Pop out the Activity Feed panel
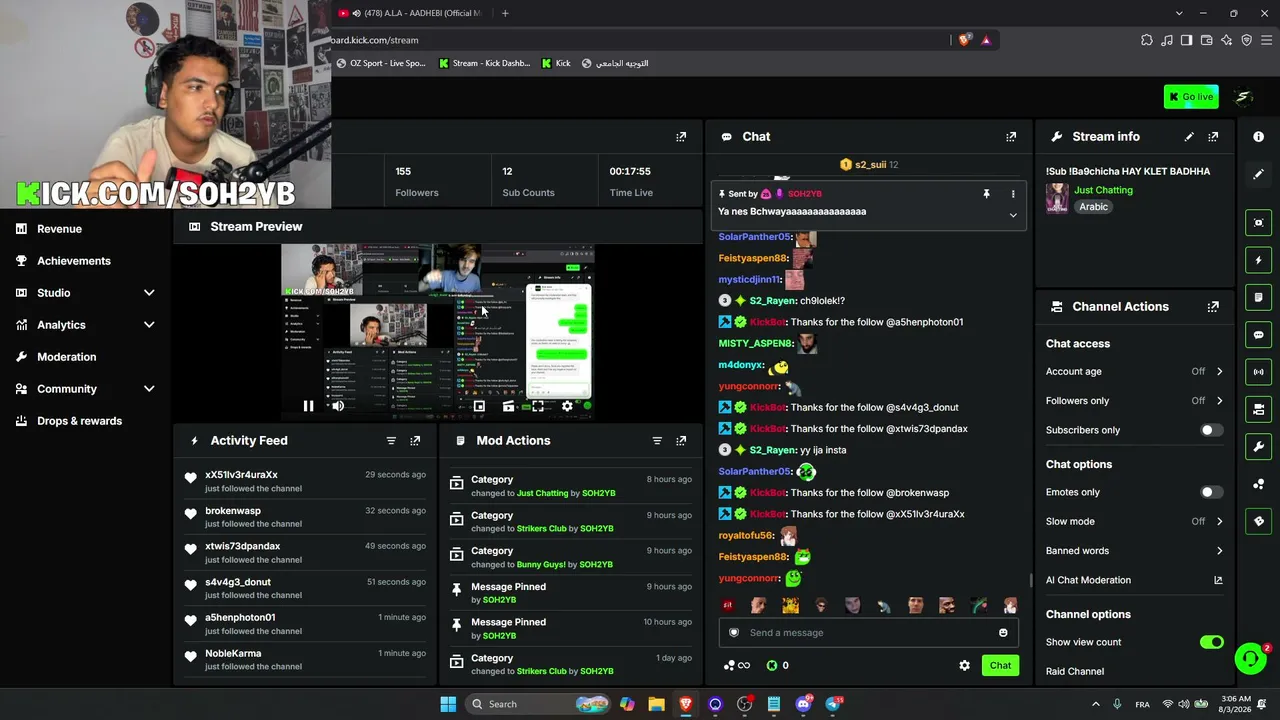This screenshot has height=720, width=1280. pos(415,441)
